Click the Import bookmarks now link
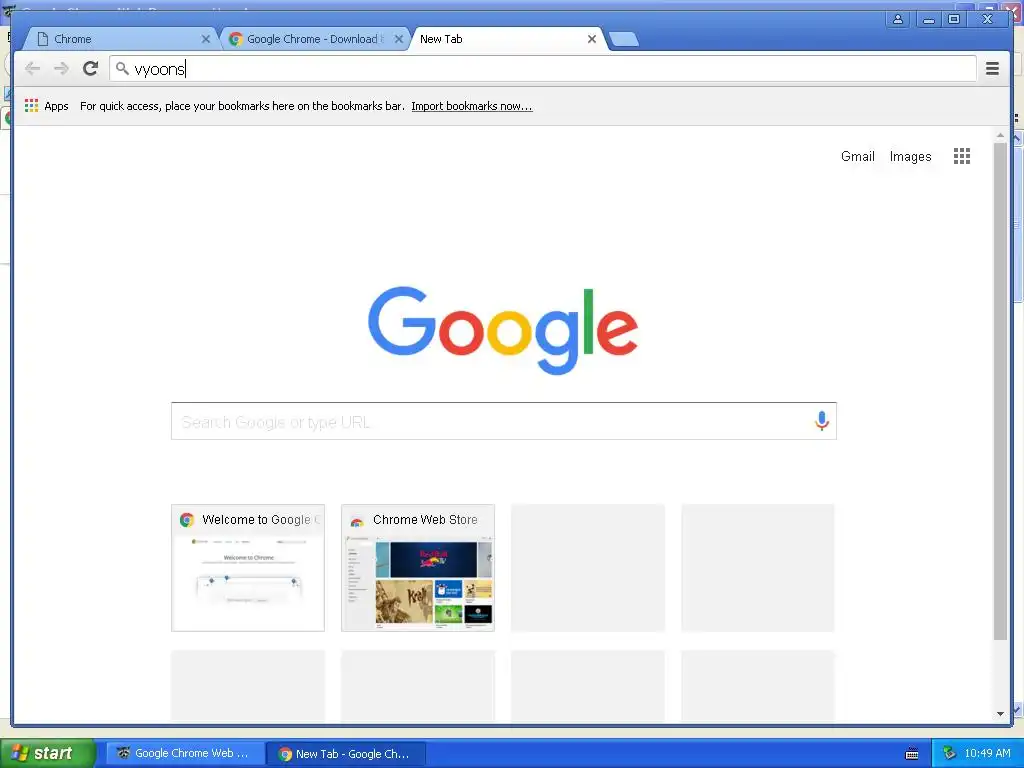Viewport: 1024px width, 768px height. pos(472,106)
